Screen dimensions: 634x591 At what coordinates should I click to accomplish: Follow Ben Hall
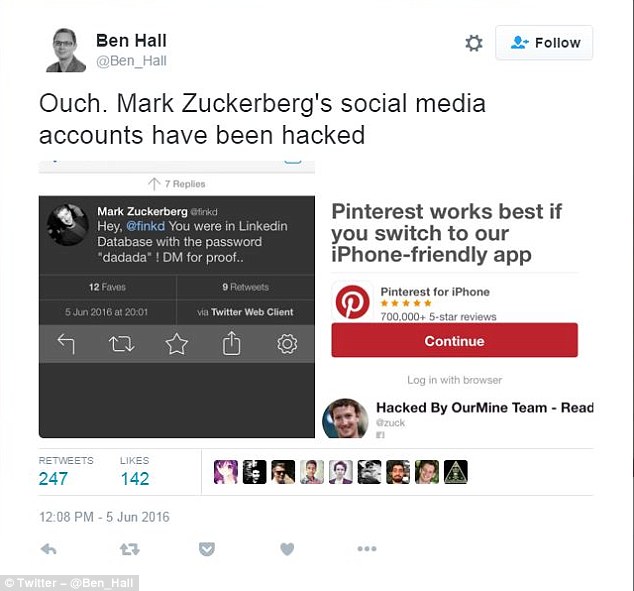[544, 43]
